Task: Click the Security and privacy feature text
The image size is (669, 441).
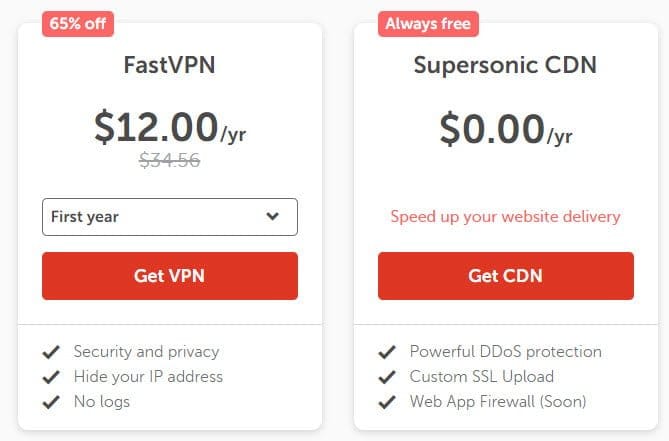Action: pyautogui.click(x=146, y=352)
